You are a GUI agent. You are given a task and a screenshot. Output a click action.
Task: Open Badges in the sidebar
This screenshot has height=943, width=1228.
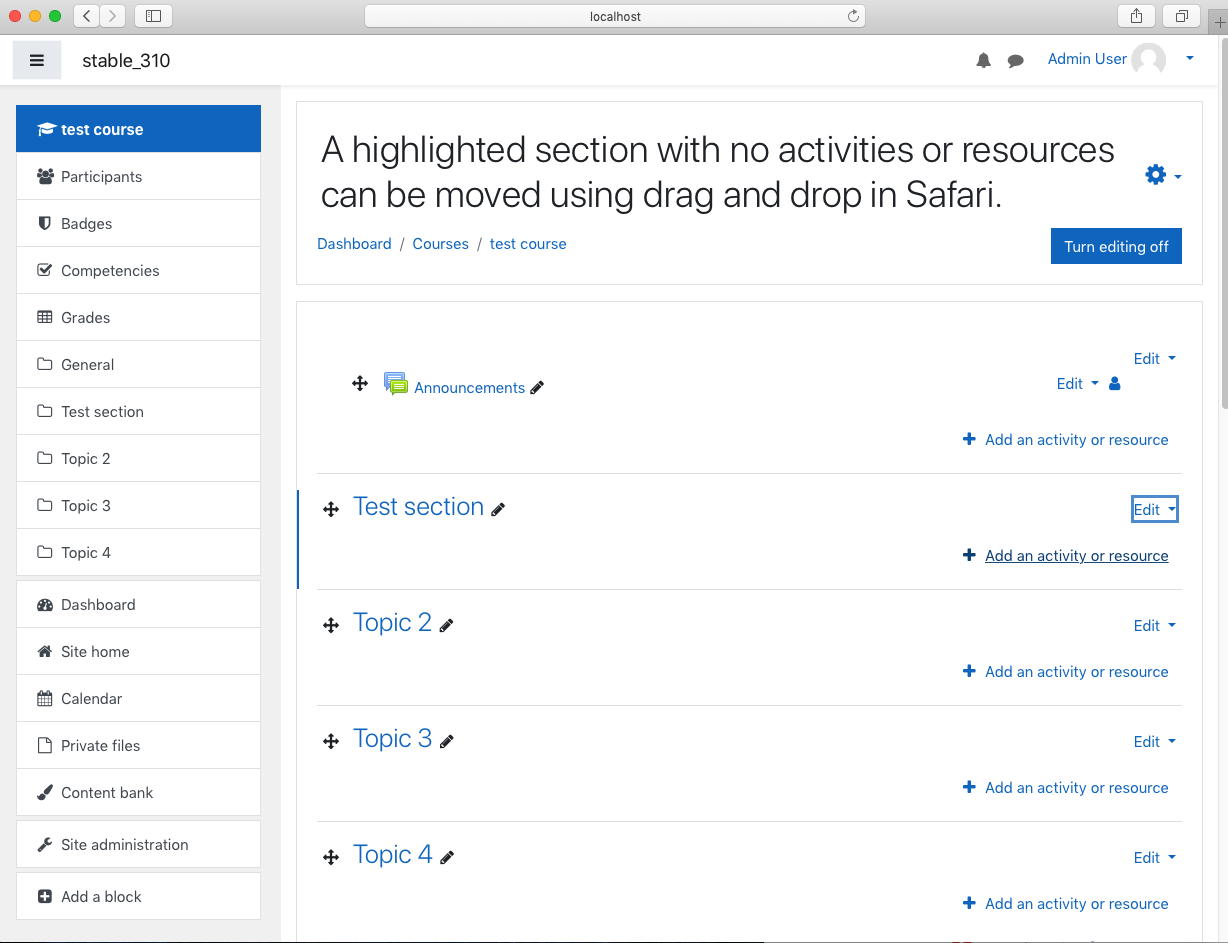[138, 223]
